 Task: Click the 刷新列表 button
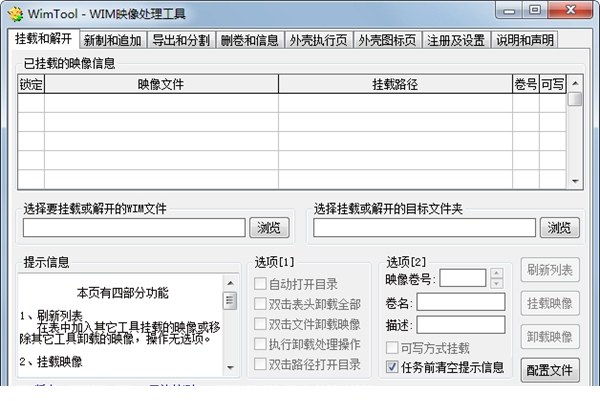tap(550, 270)
